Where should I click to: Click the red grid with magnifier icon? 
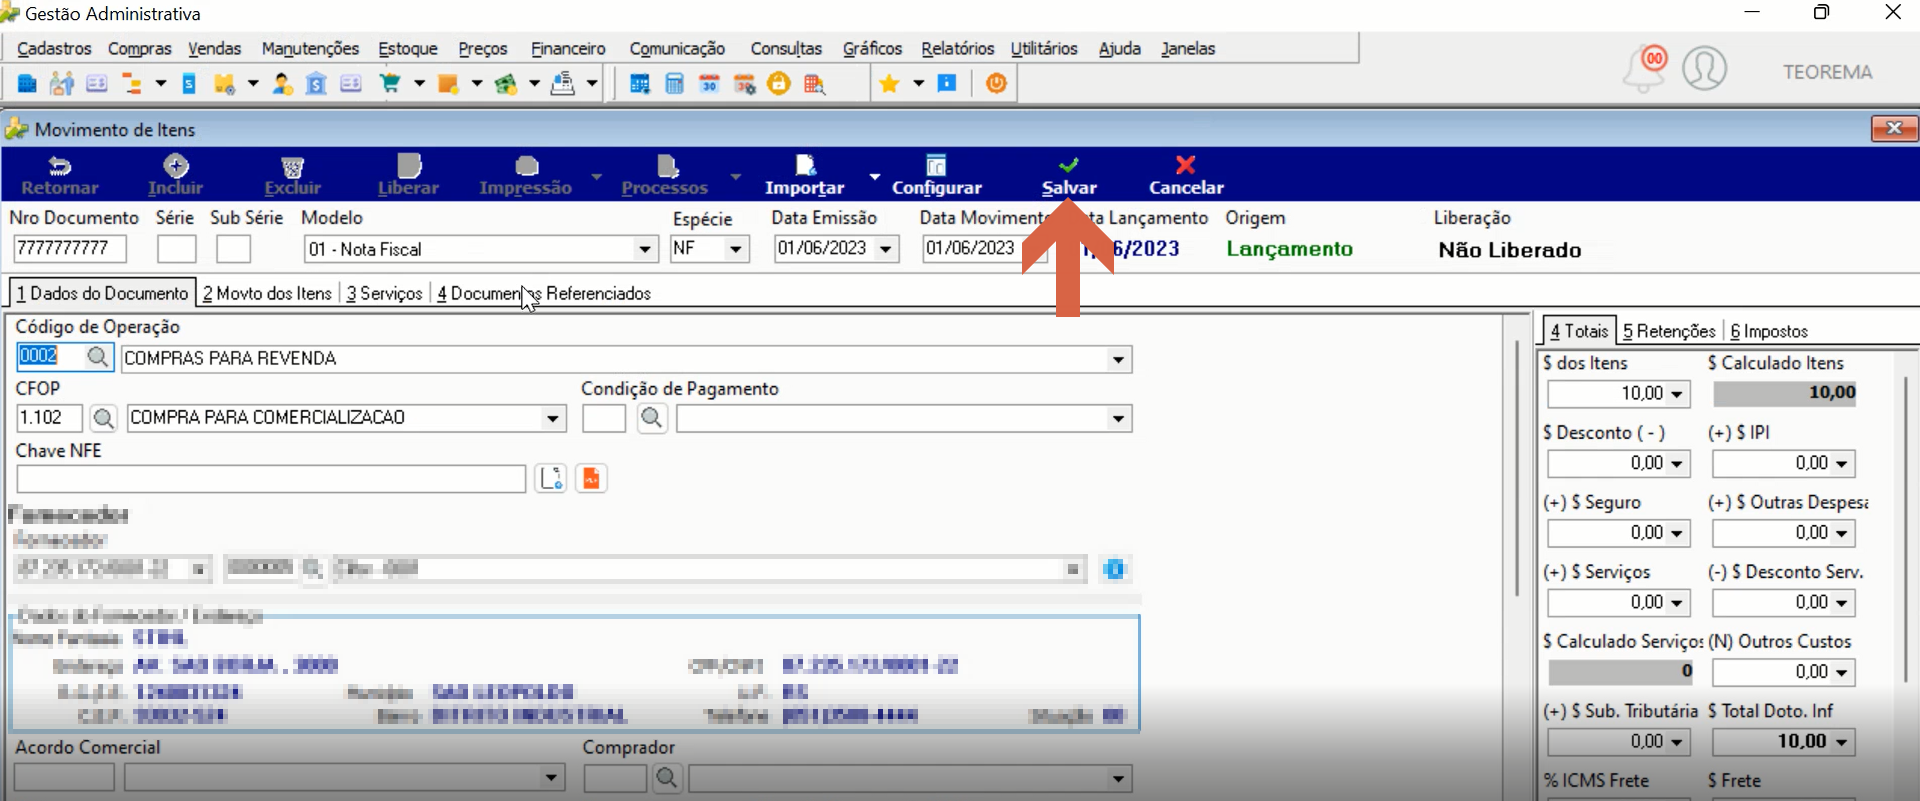click(815, 84)
